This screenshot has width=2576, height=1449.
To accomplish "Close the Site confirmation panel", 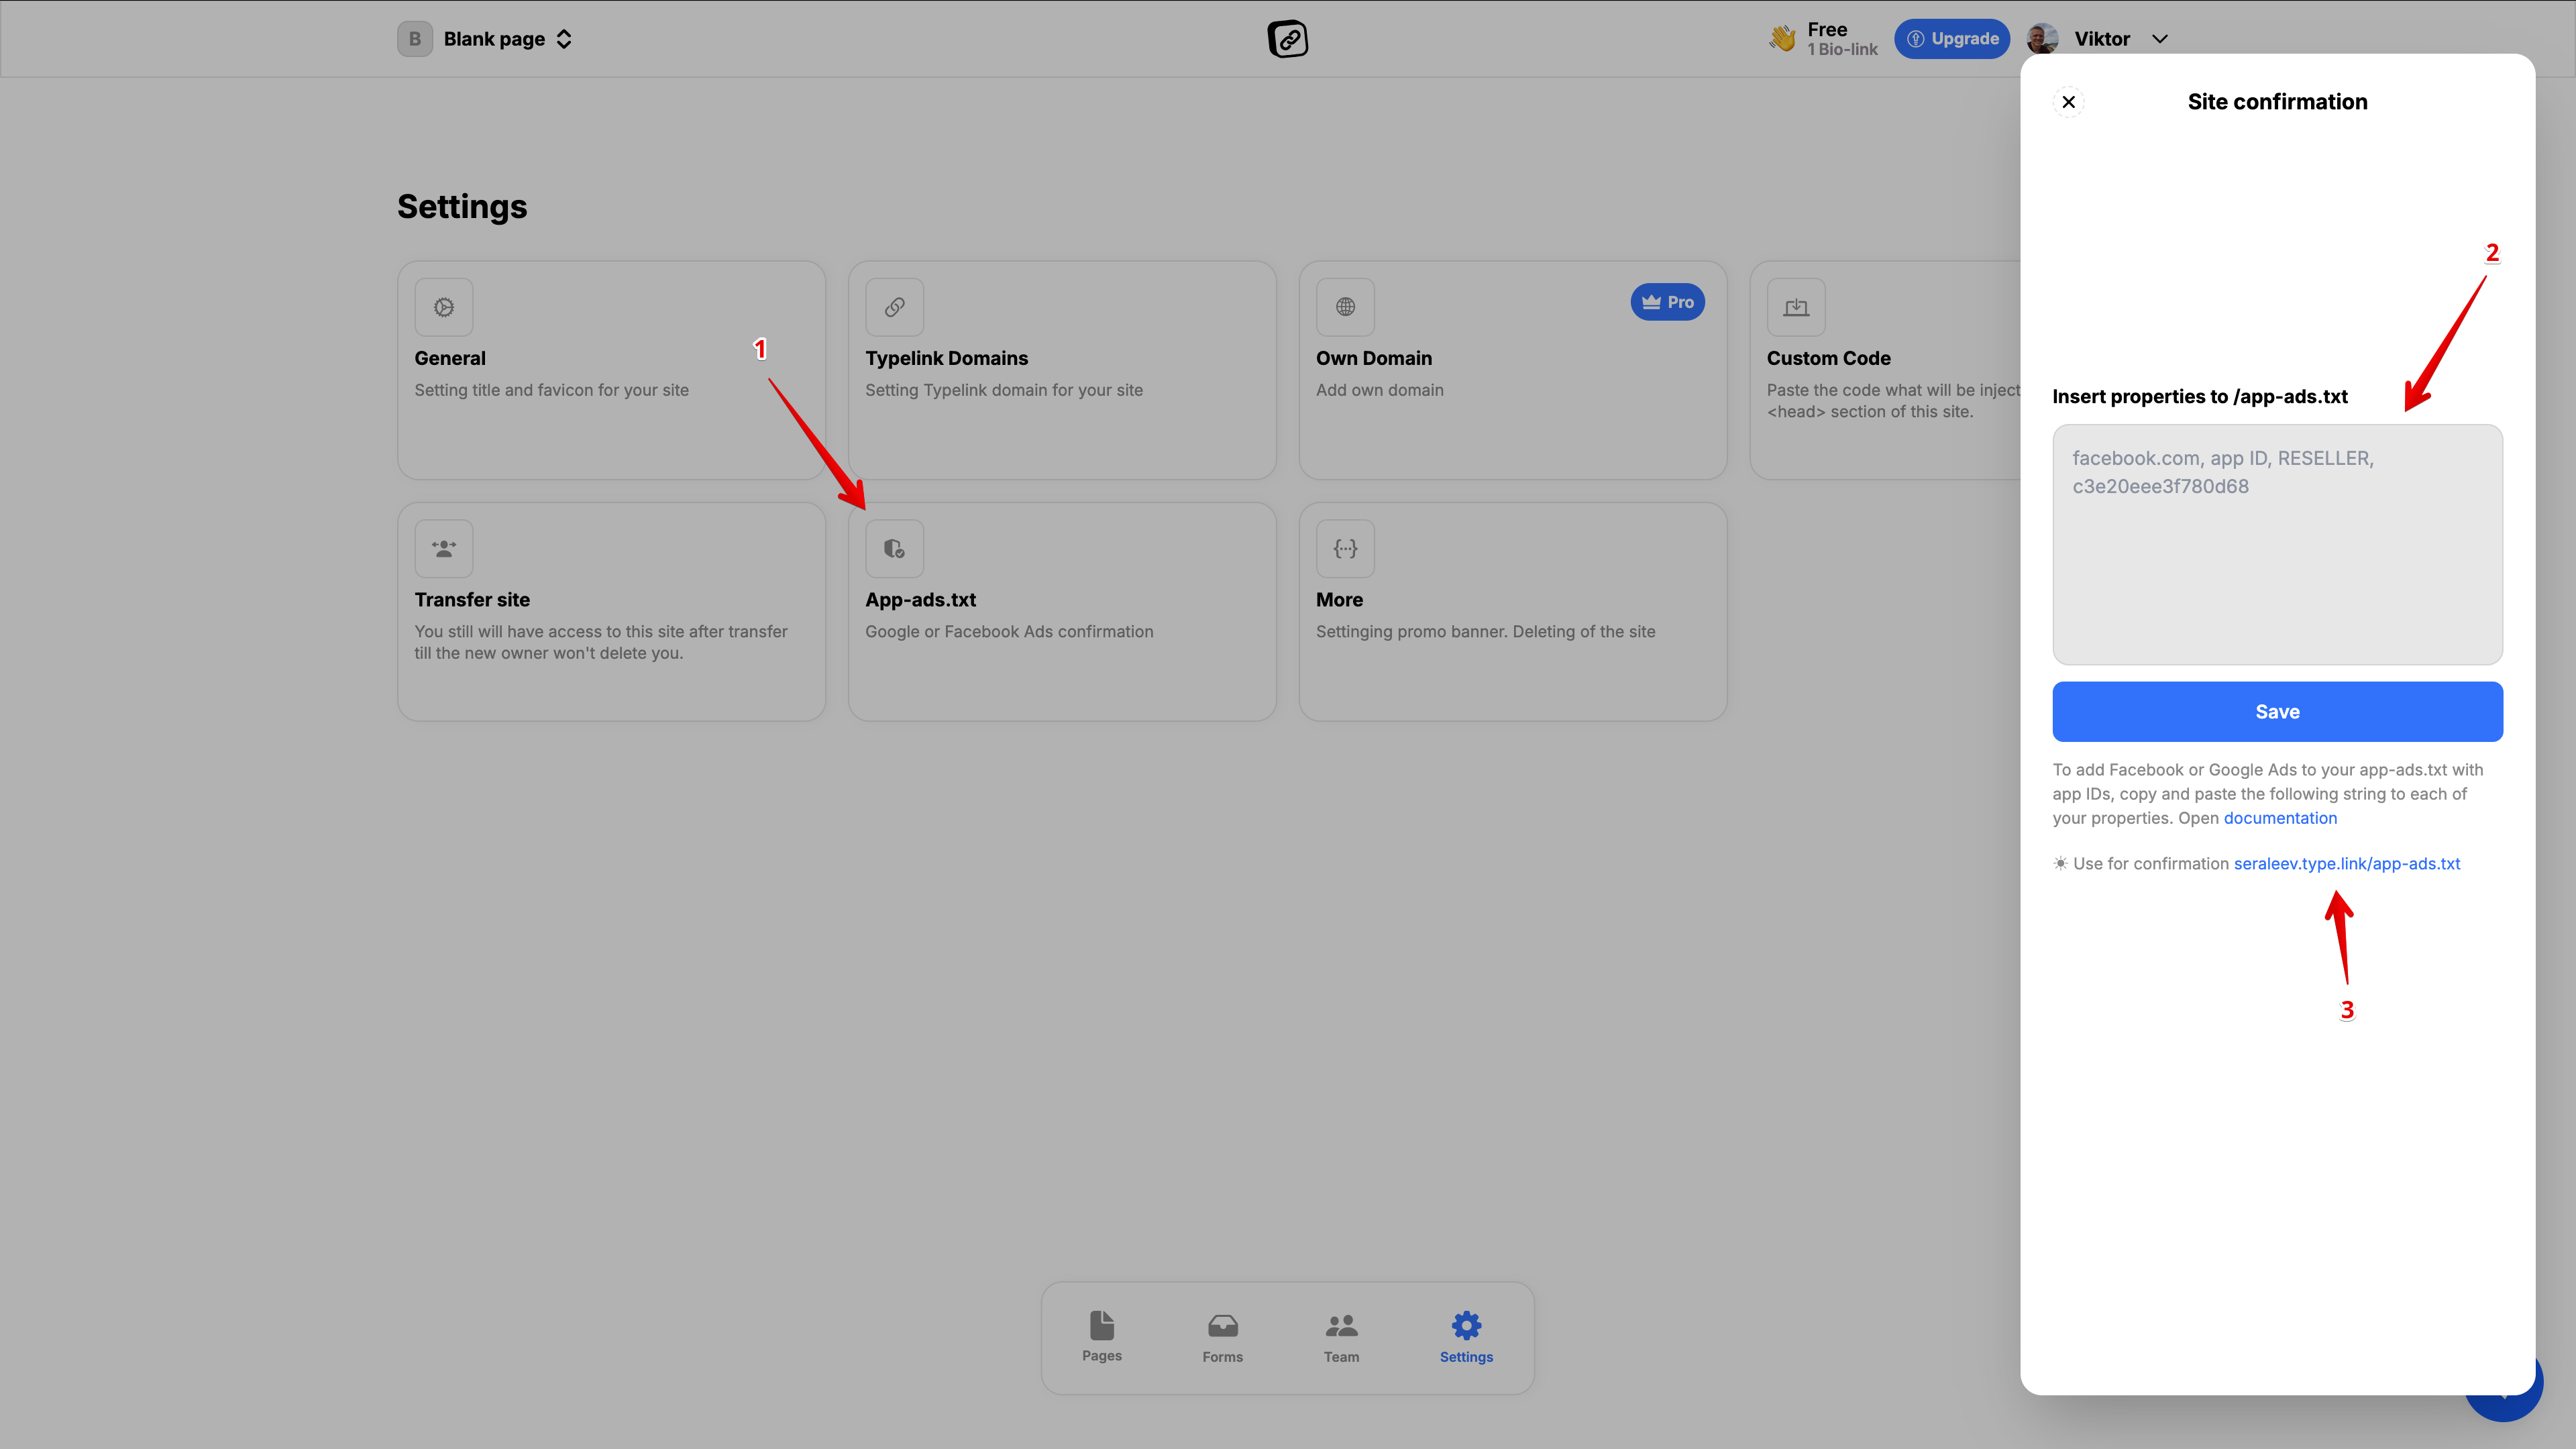I will pos(2069,102).
